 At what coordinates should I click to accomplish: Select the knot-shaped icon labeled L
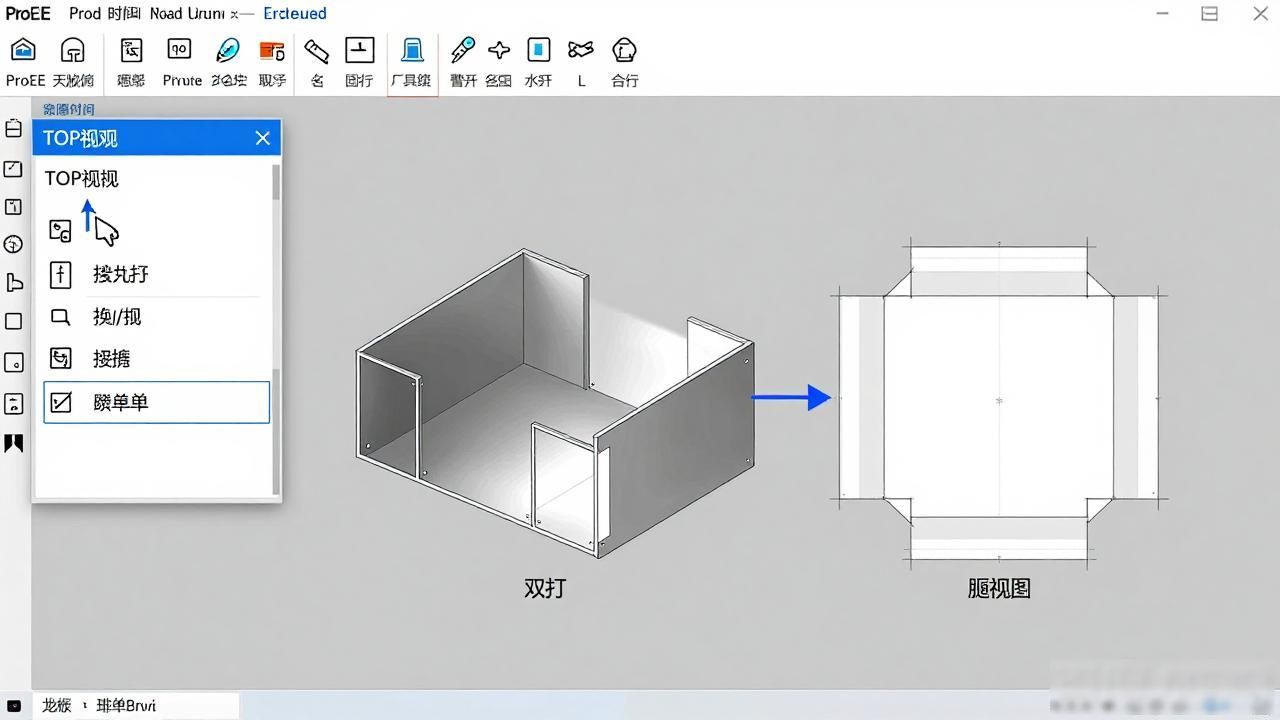(x=580, y=50)
